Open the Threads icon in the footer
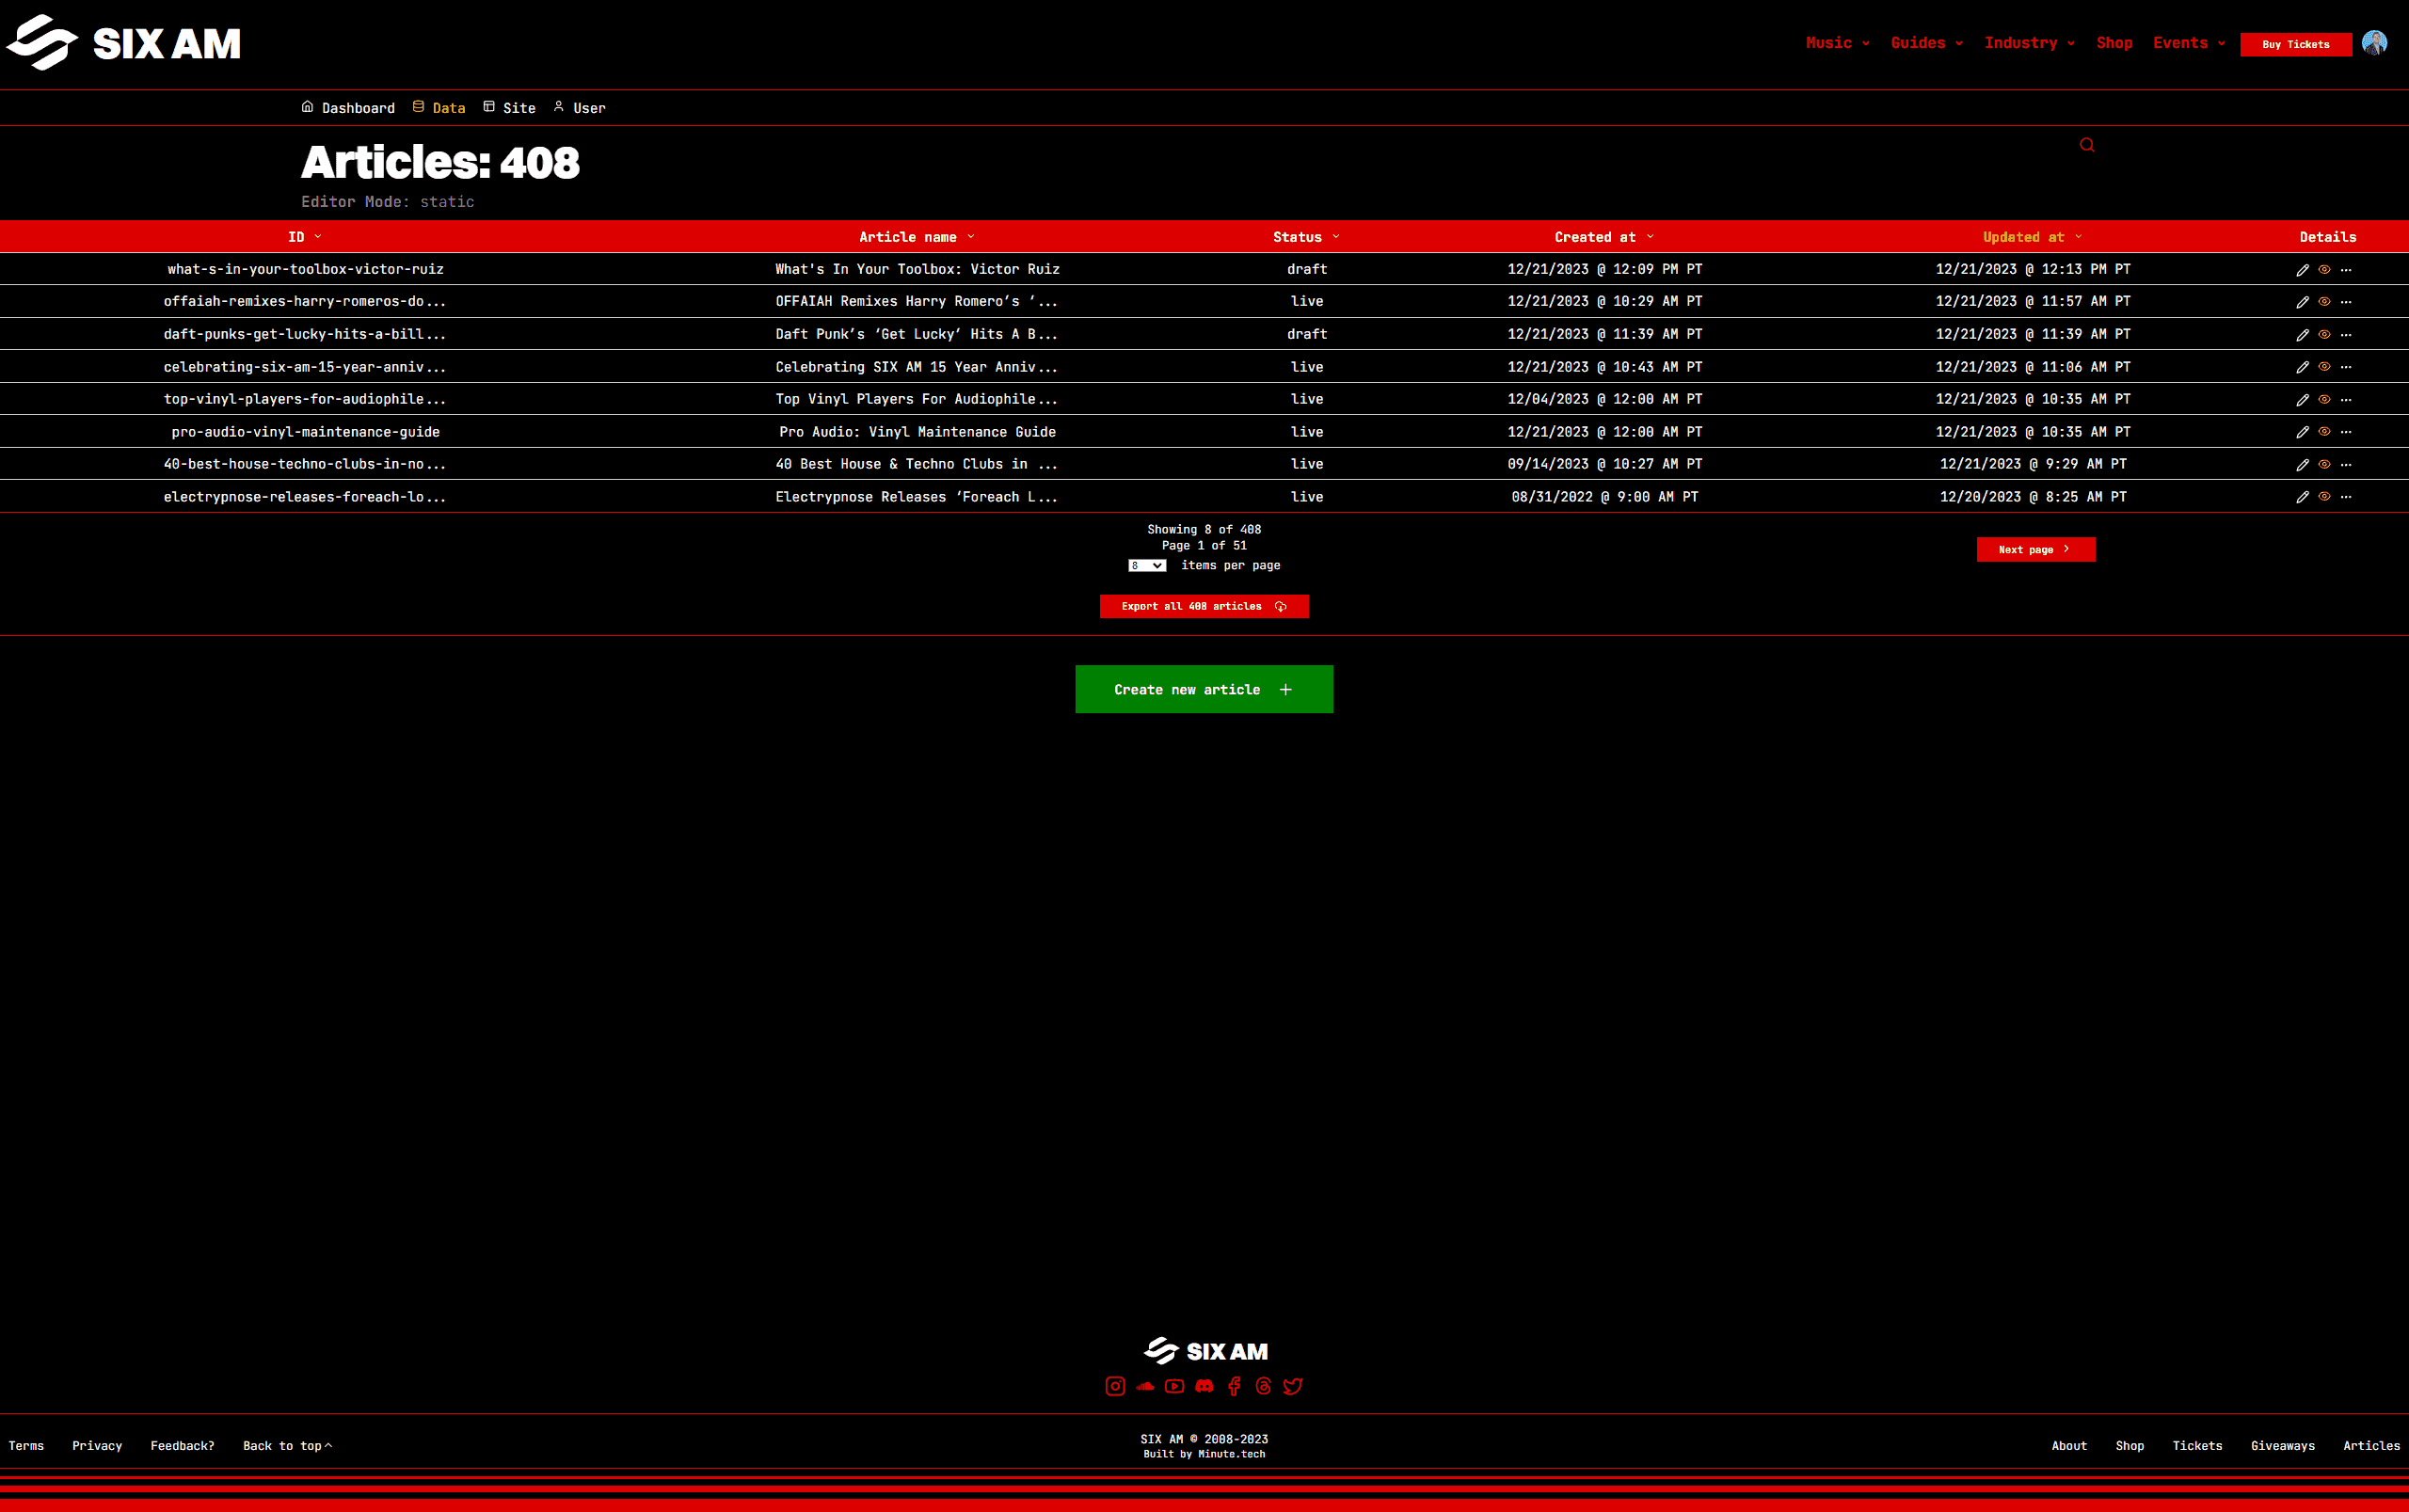 pyautogui.click(x=1263, y=1386)
